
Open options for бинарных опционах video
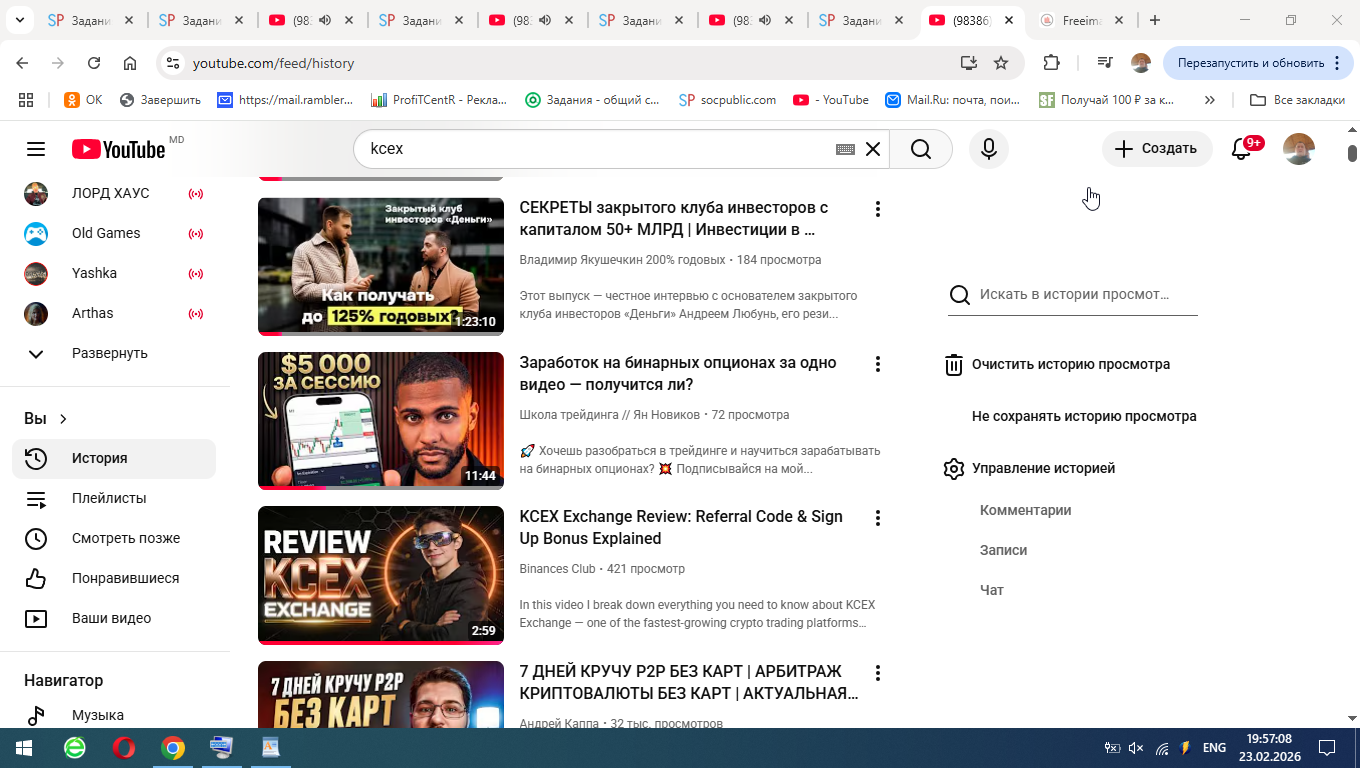(878, 364)
